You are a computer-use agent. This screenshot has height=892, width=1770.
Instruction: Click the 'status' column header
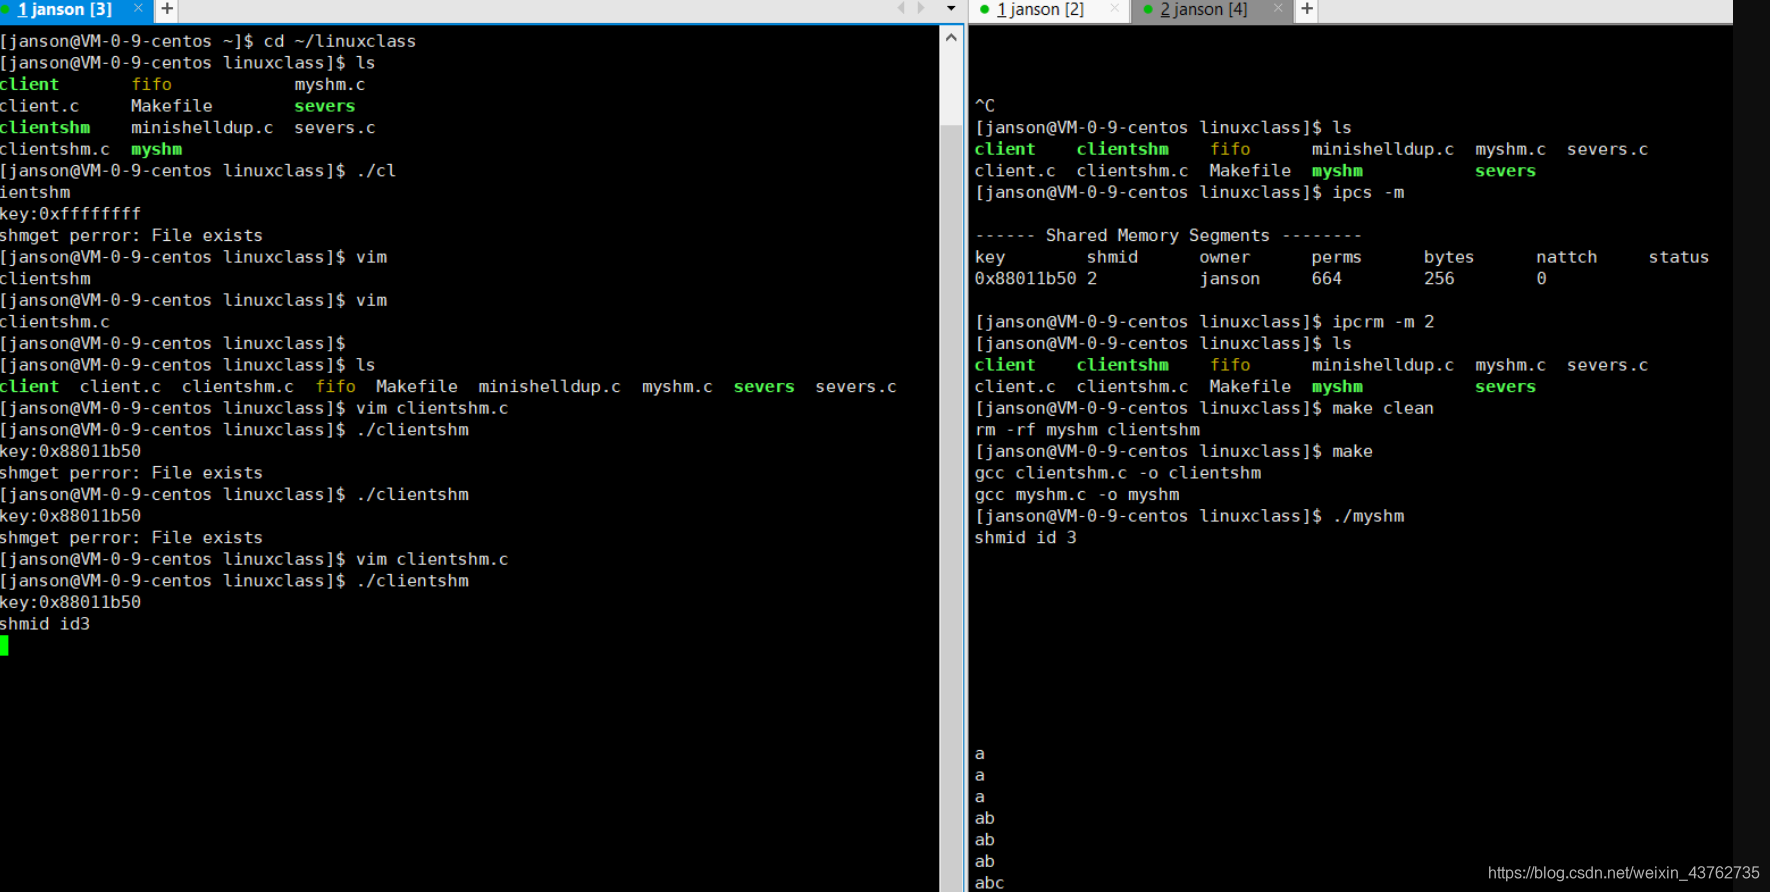click(1679, 257)
